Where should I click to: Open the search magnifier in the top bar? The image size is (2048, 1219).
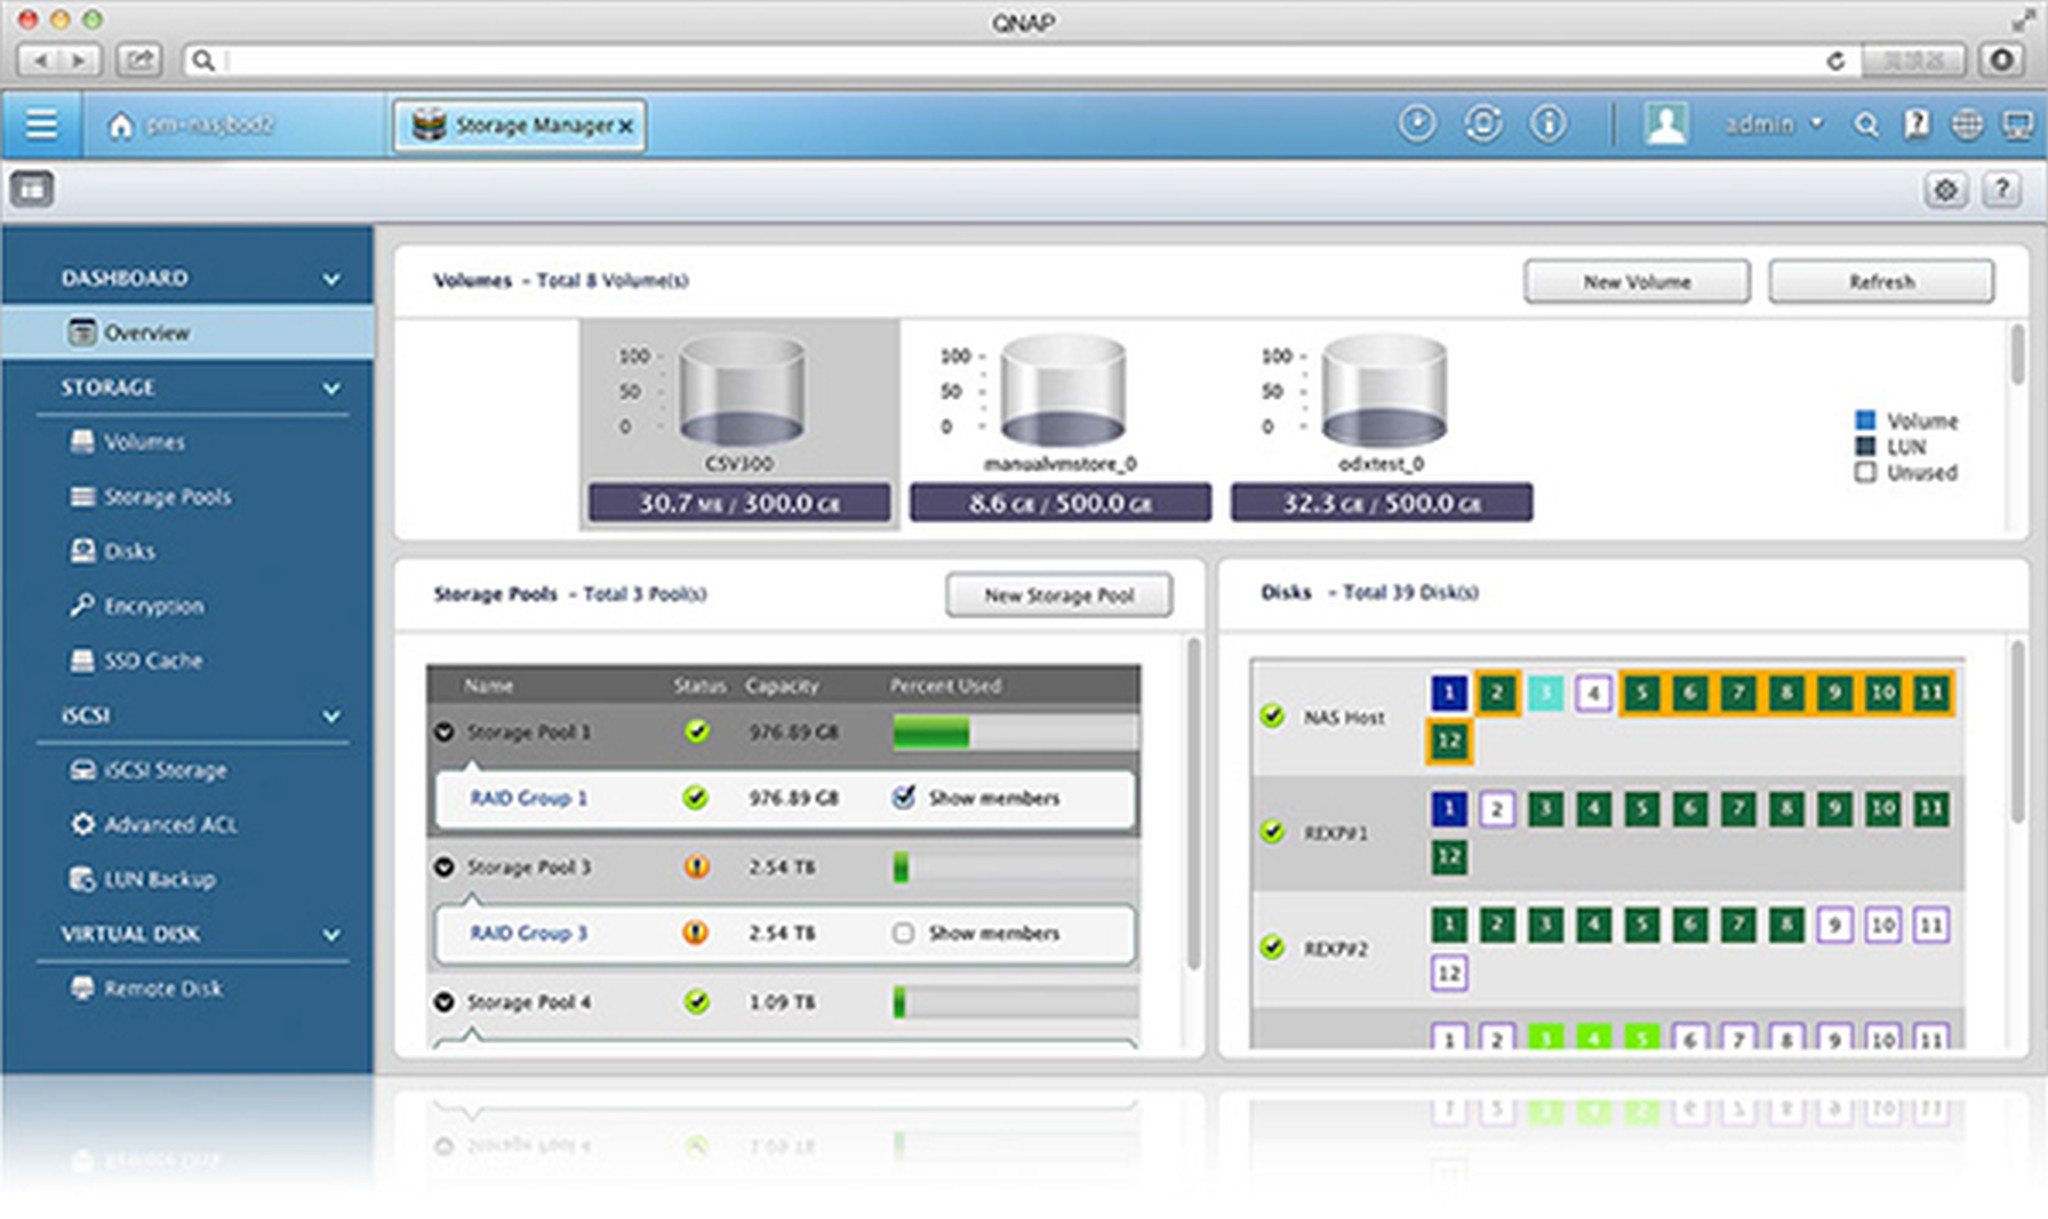pyautogui.click(x=1865, y=125)
